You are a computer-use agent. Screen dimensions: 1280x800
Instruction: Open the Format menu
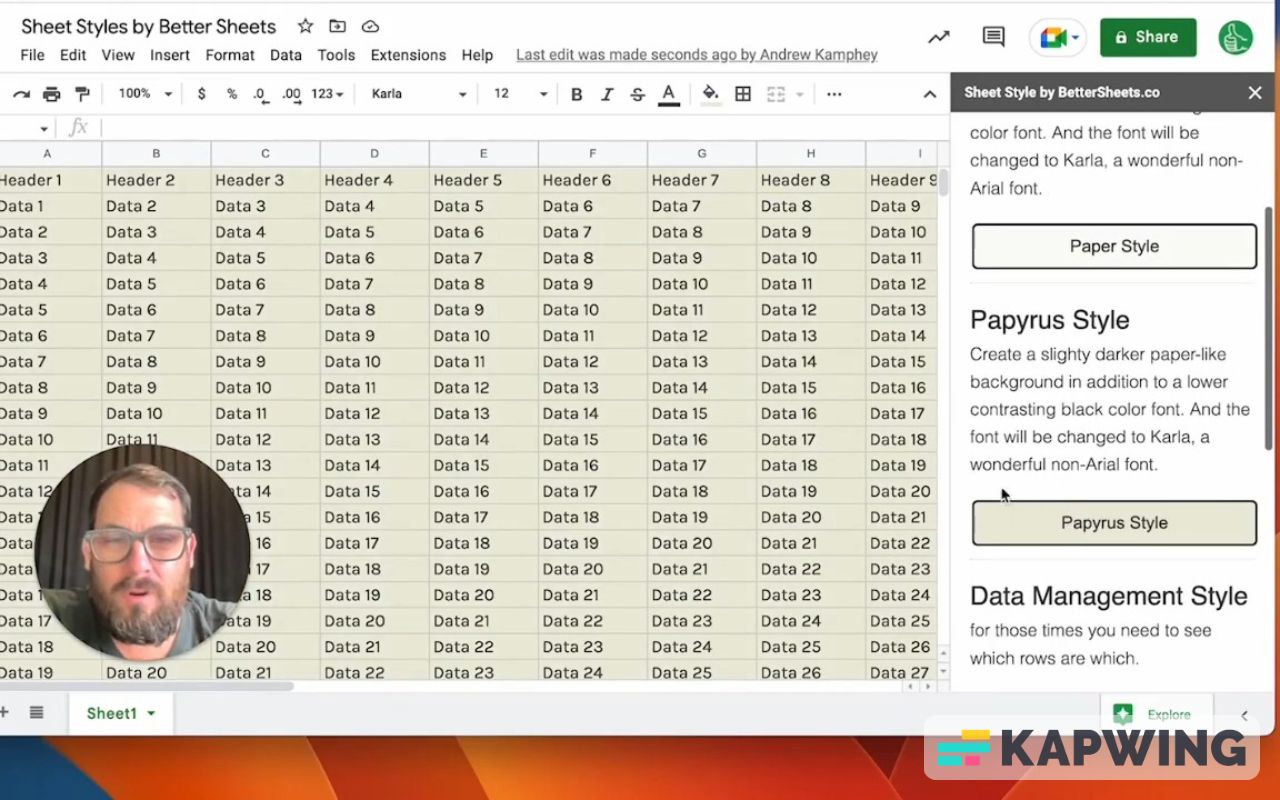[x=230, y=55]
